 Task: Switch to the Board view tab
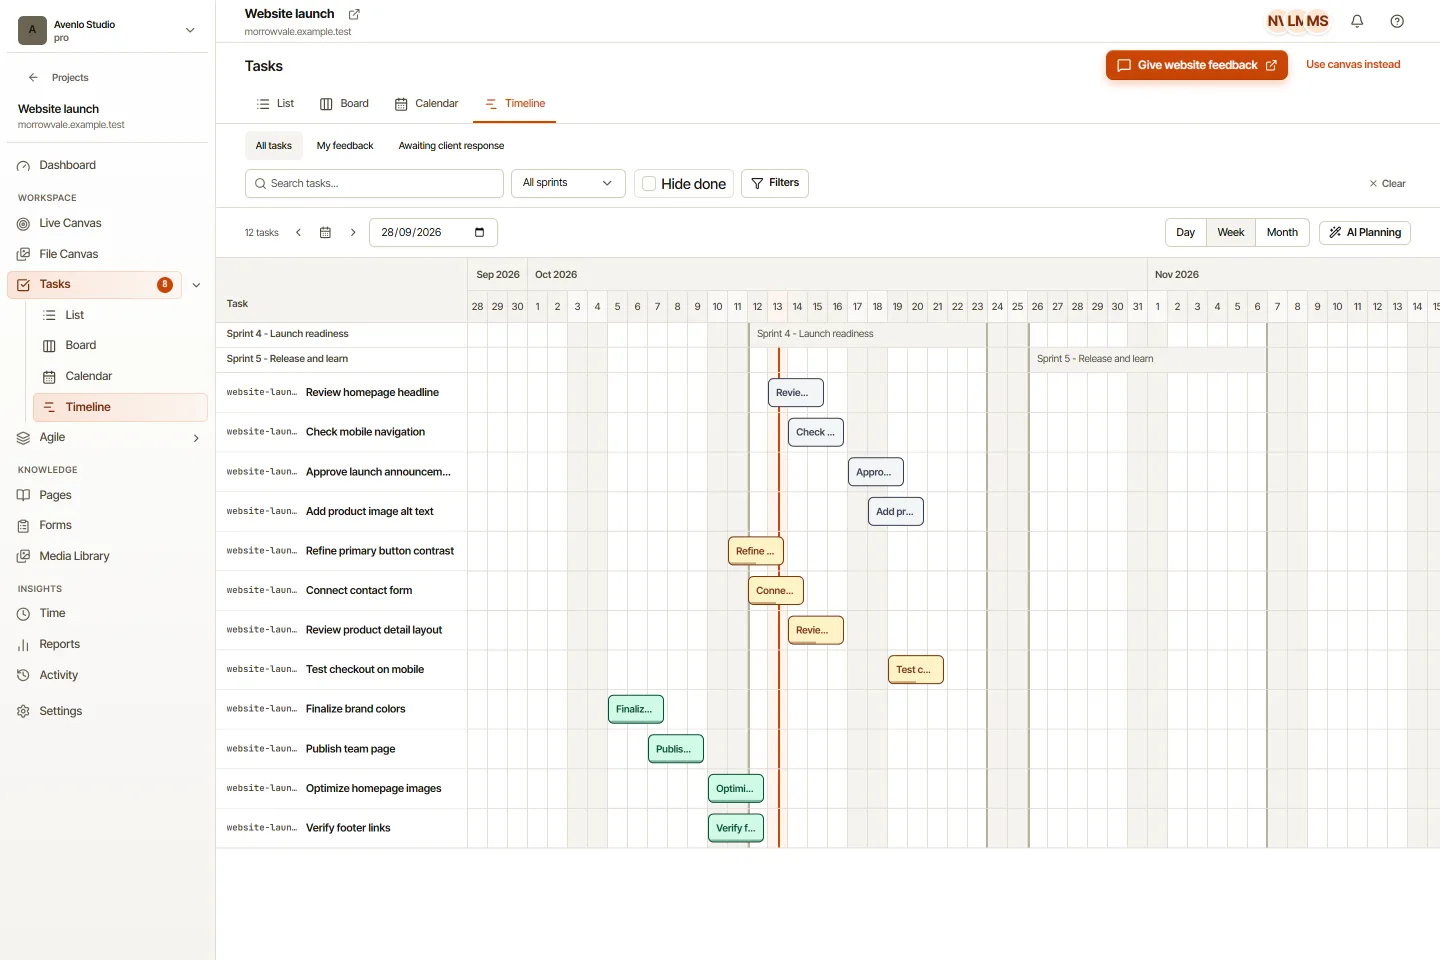coord(344,104)
